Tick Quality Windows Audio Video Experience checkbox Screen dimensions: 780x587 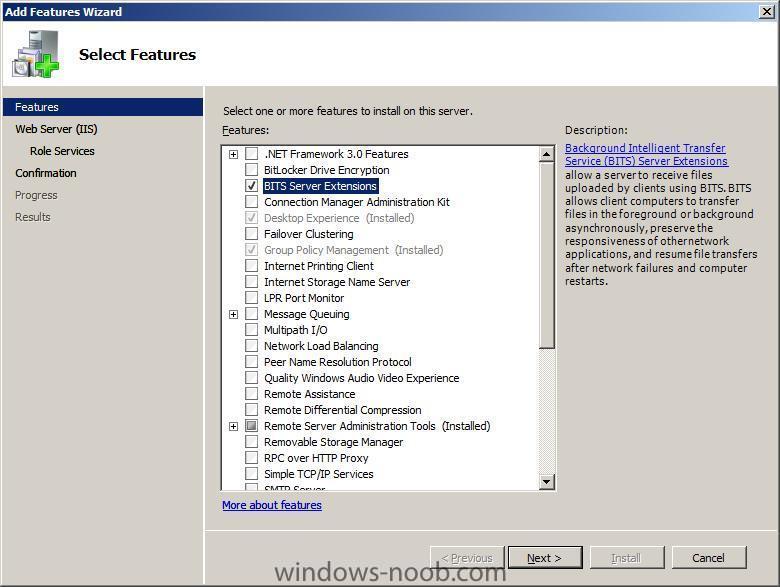click(252, 378)
